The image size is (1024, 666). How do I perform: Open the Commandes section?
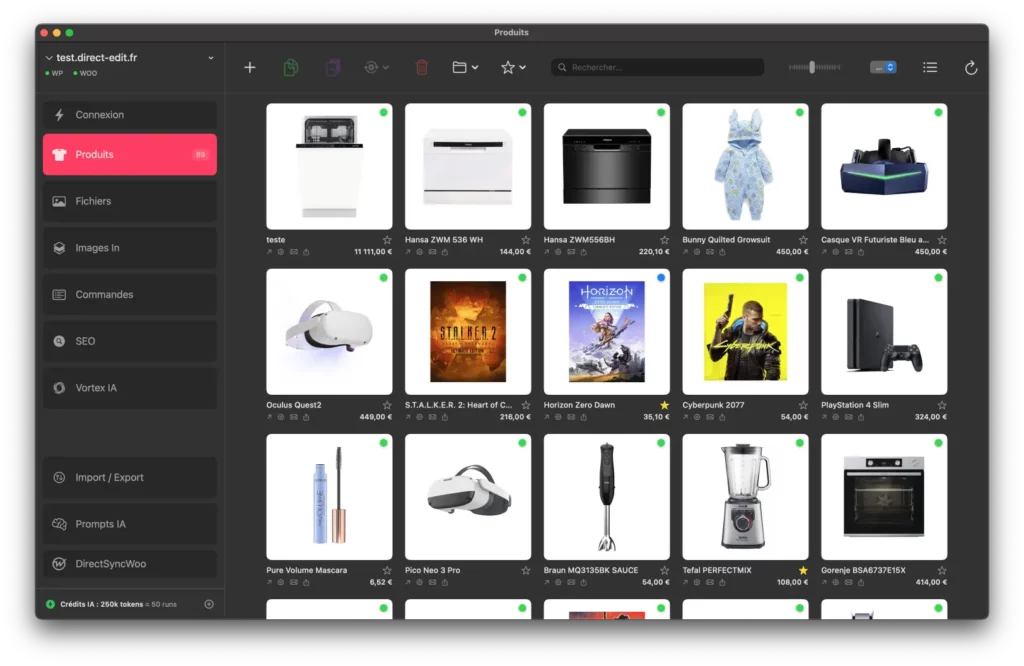(x=130, y=294)
